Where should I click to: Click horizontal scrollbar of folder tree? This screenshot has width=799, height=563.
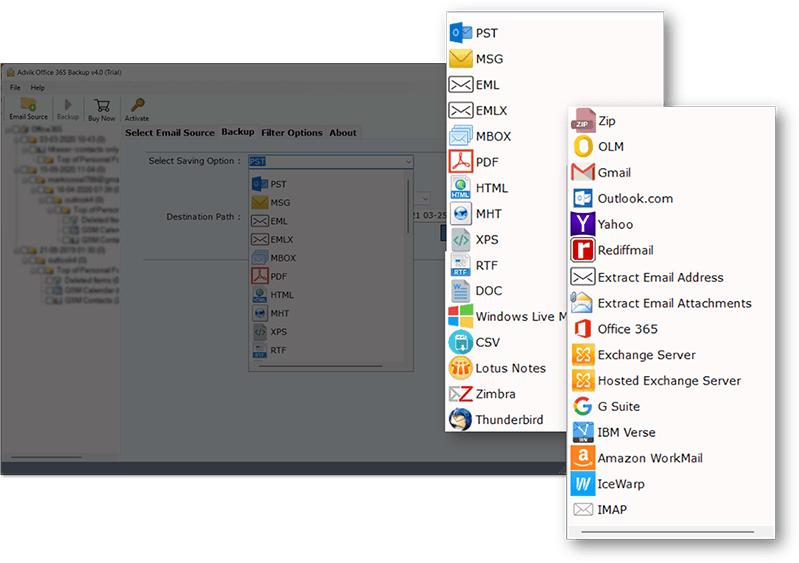tap(46, 457)
